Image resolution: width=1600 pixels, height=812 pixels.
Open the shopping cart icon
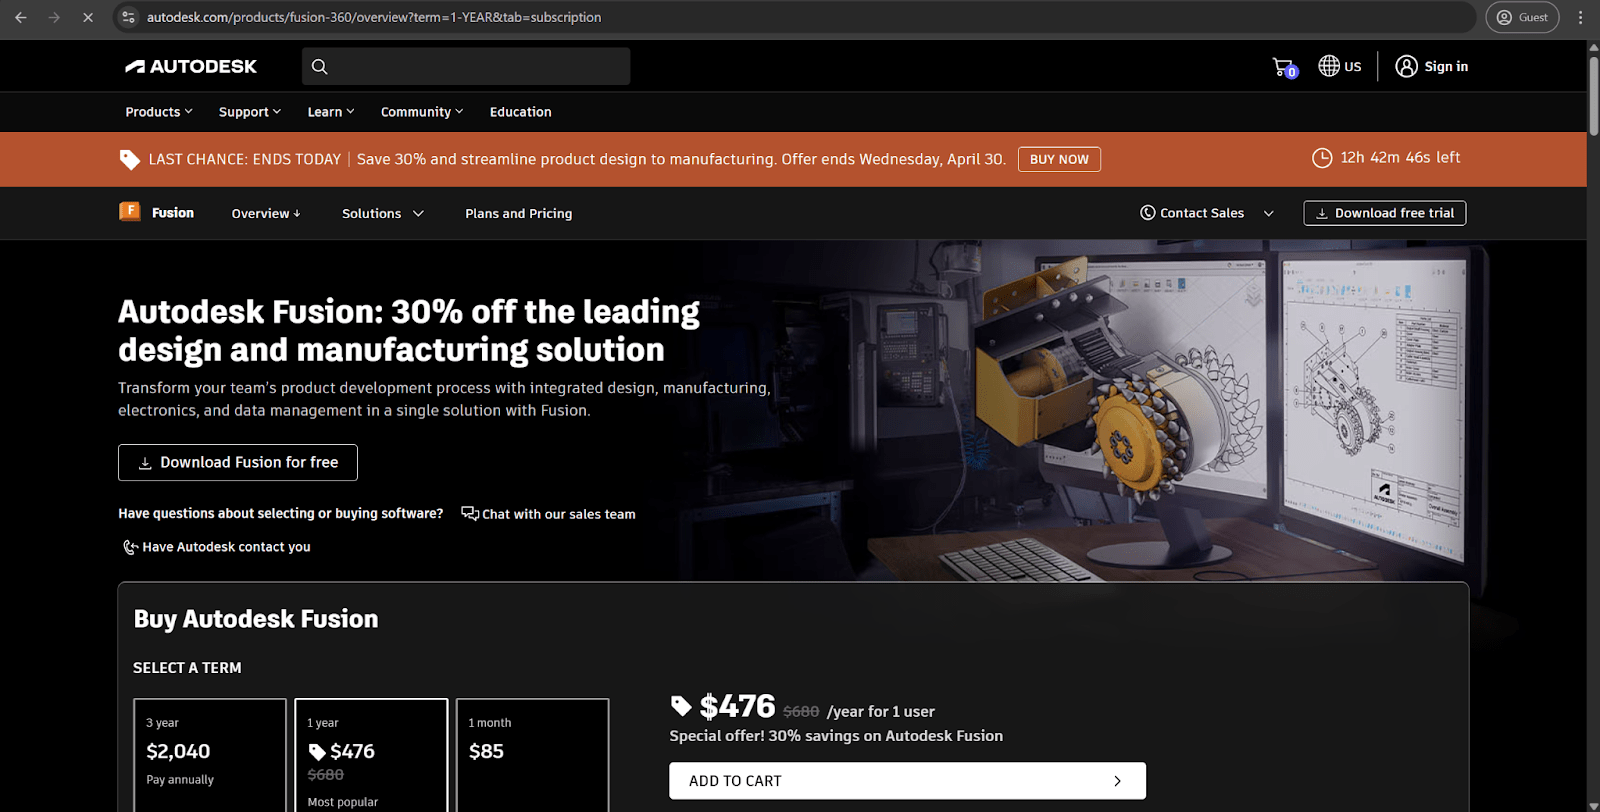[1284, 67]
